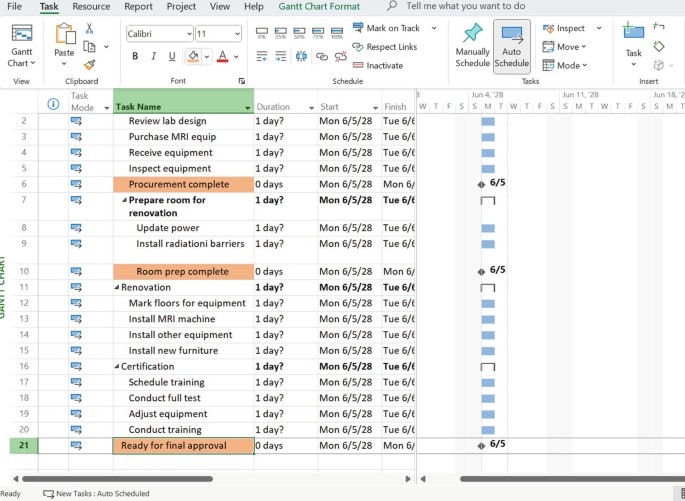685x501 pixels.
Task: Click the orange background color fill swatch
Action: pyautogui.click(x=194, y=56)
